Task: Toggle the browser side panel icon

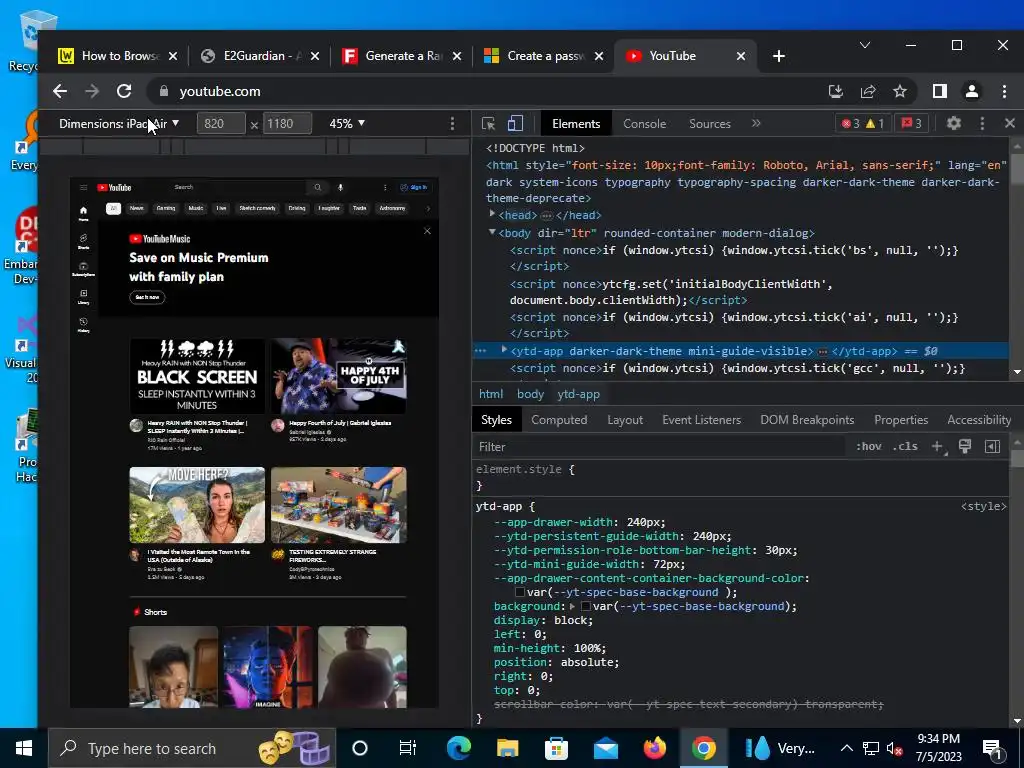Action: click(940, 91)
